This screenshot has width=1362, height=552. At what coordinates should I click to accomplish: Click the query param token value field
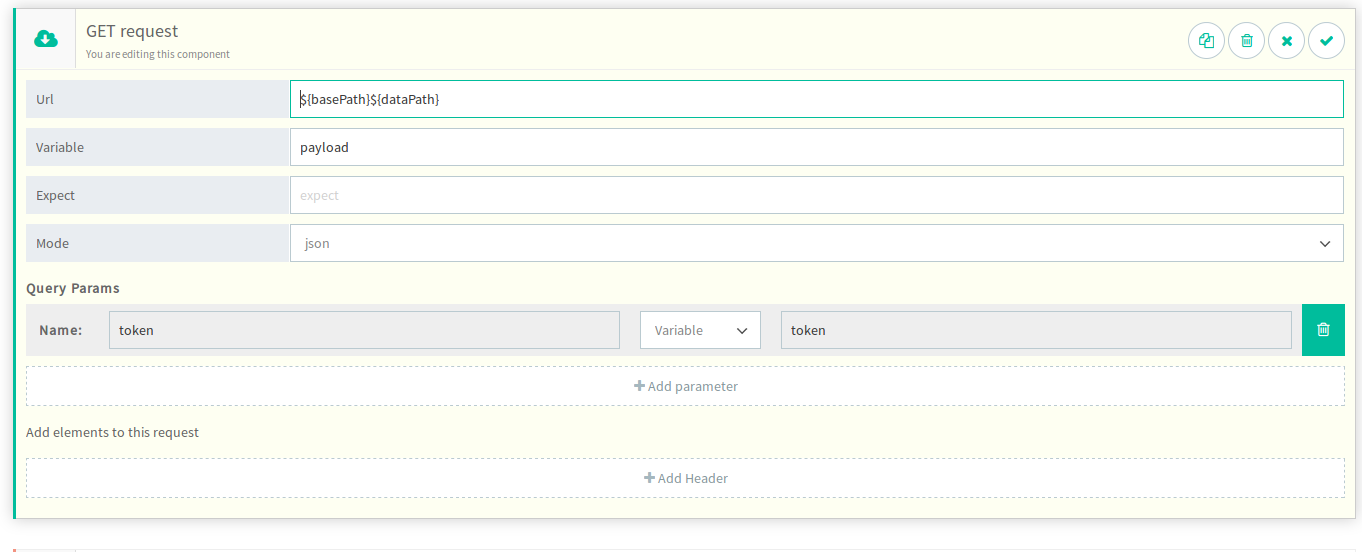tap(1035, 330)
